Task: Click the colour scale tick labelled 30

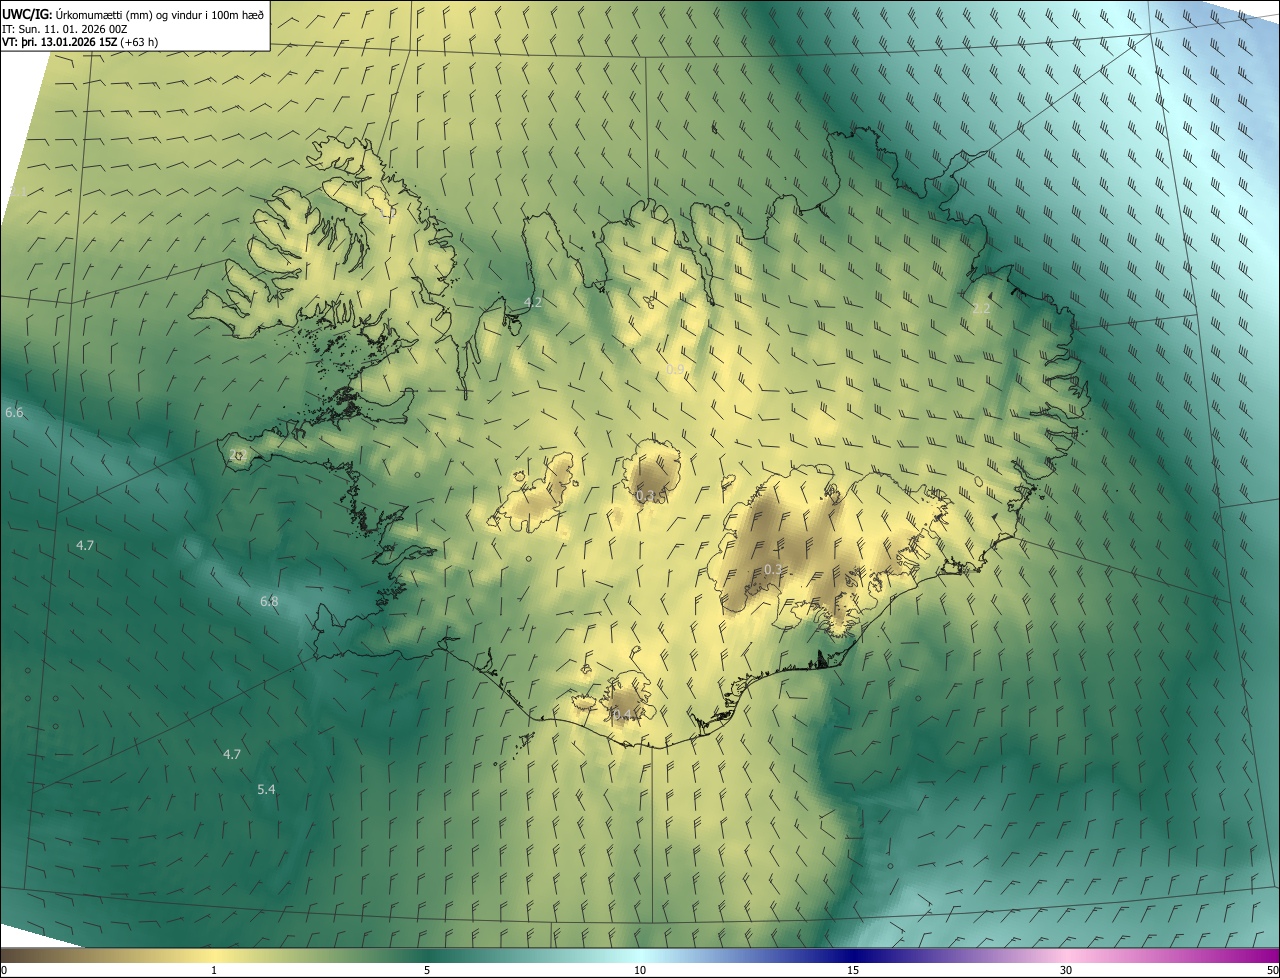Action: pyautogui.click(x=1066, y=970)
